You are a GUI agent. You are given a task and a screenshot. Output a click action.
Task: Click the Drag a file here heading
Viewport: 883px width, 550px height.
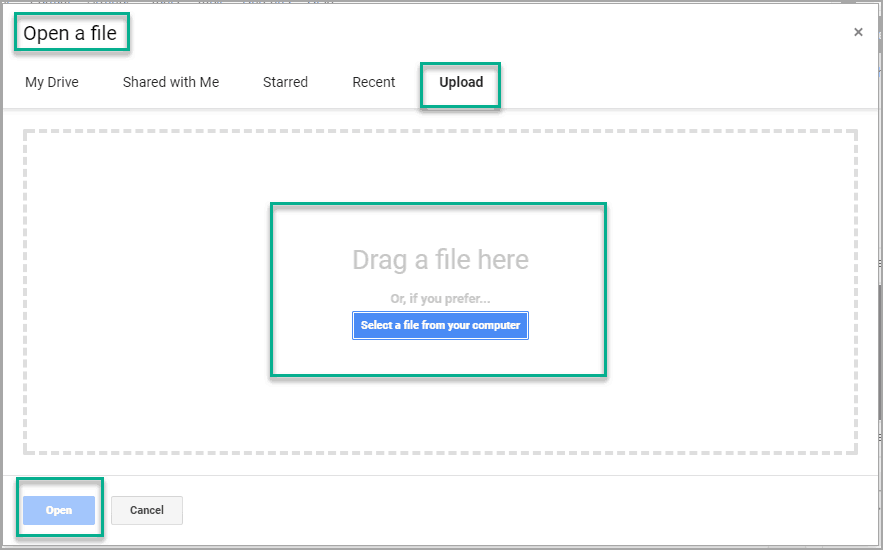[x=440, y=260]
